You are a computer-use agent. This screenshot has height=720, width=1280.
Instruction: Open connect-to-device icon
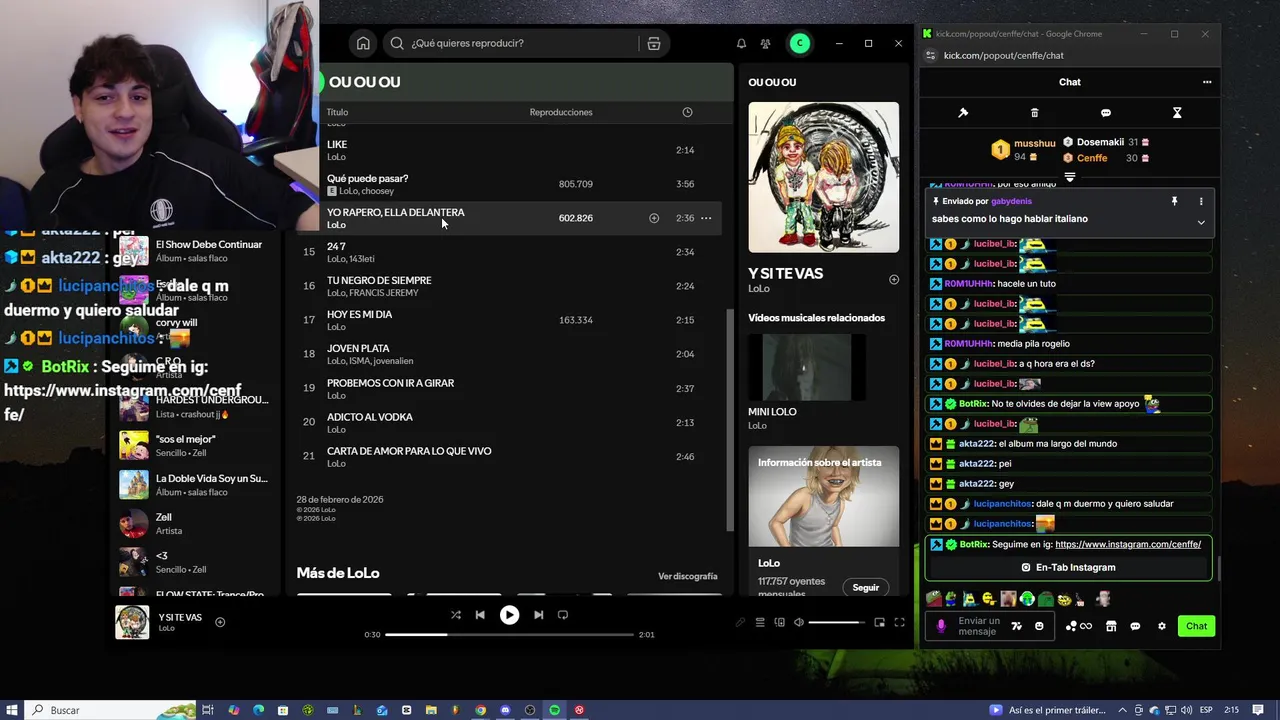click(780, 622)
